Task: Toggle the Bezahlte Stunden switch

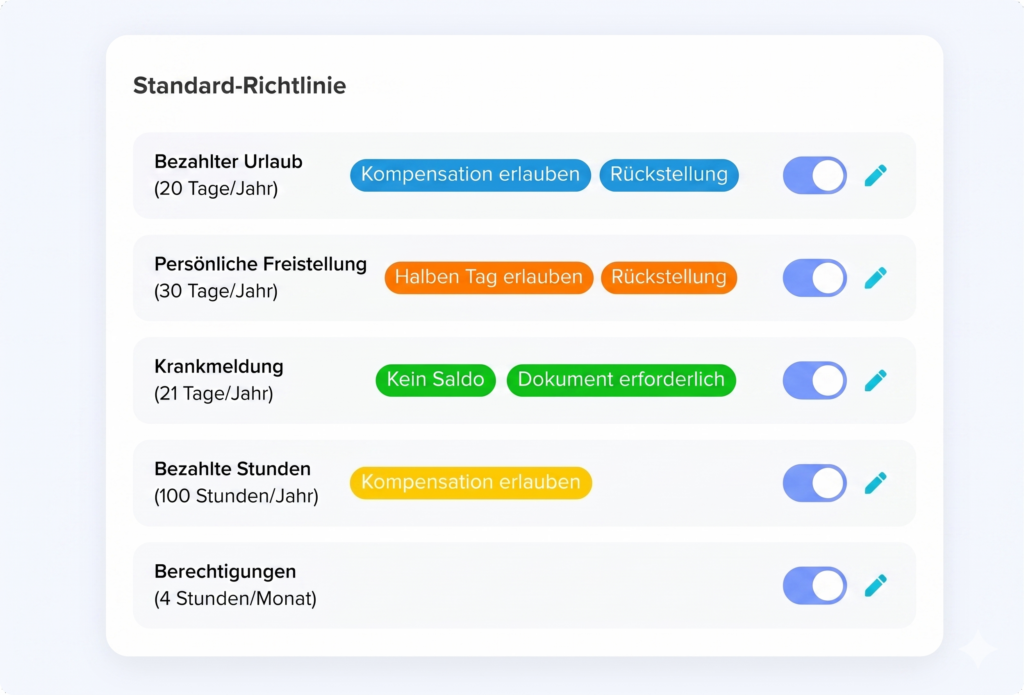Action: tap(814, 482)
